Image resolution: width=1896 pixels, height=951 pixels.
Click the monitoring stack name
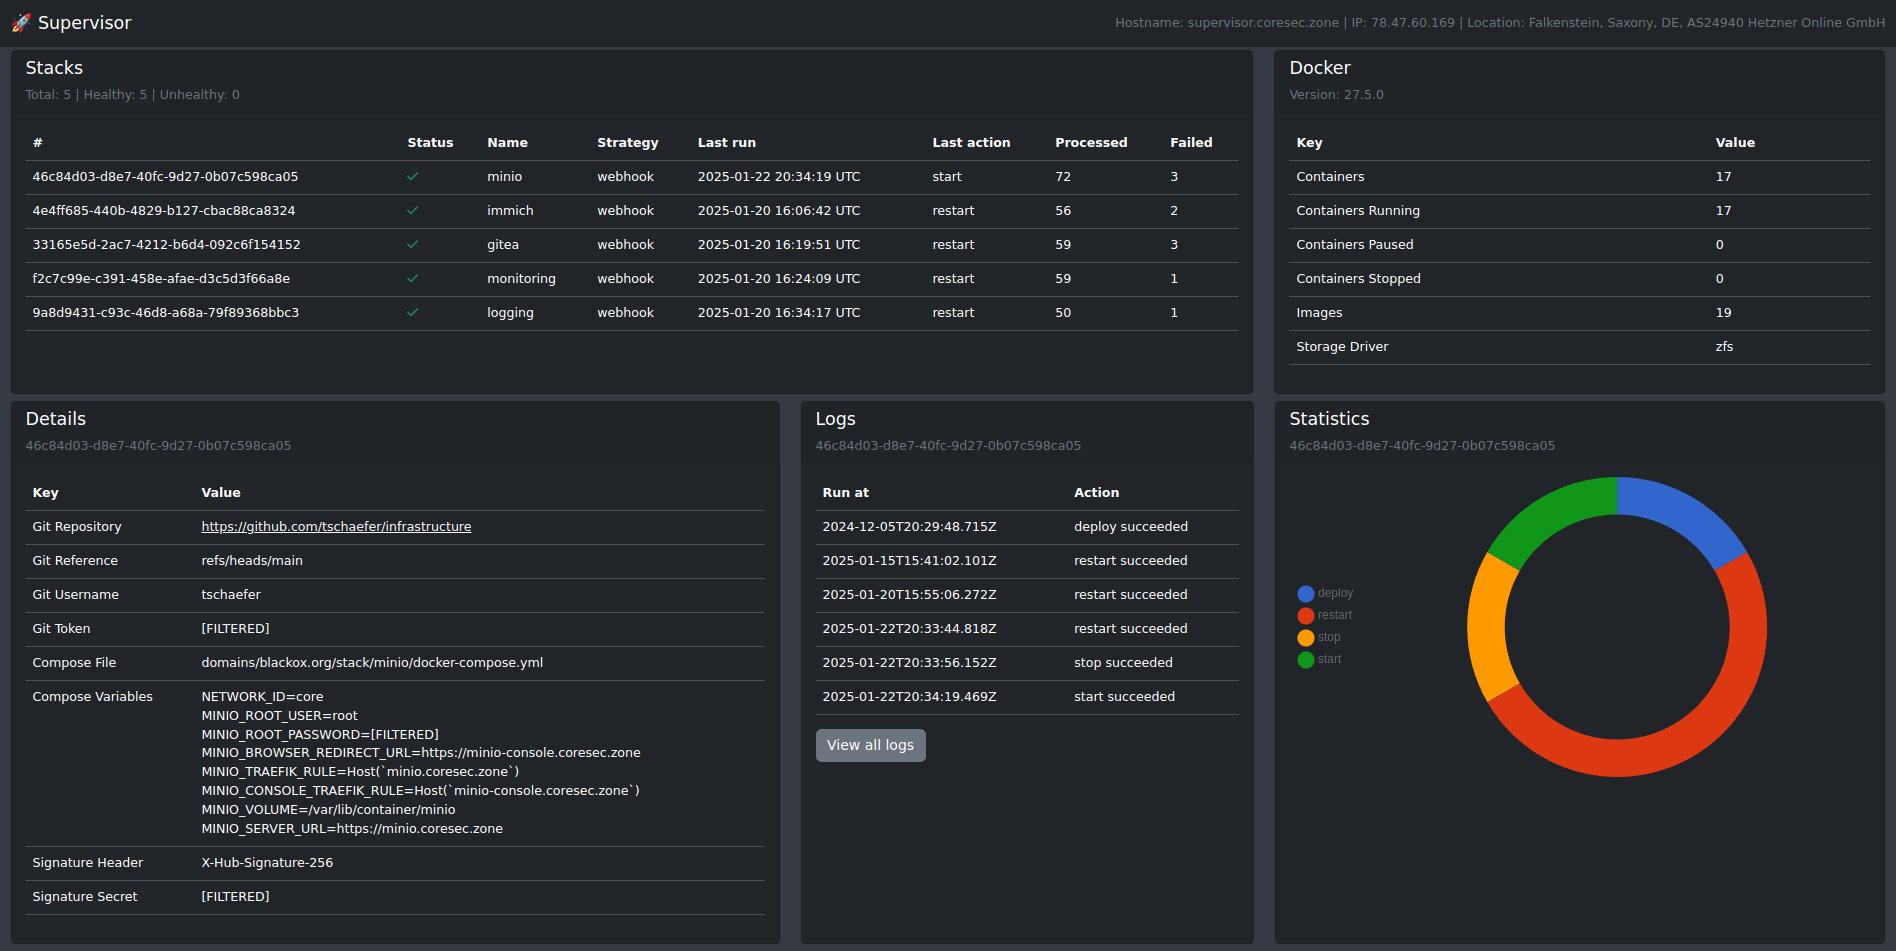coord(521,279)
